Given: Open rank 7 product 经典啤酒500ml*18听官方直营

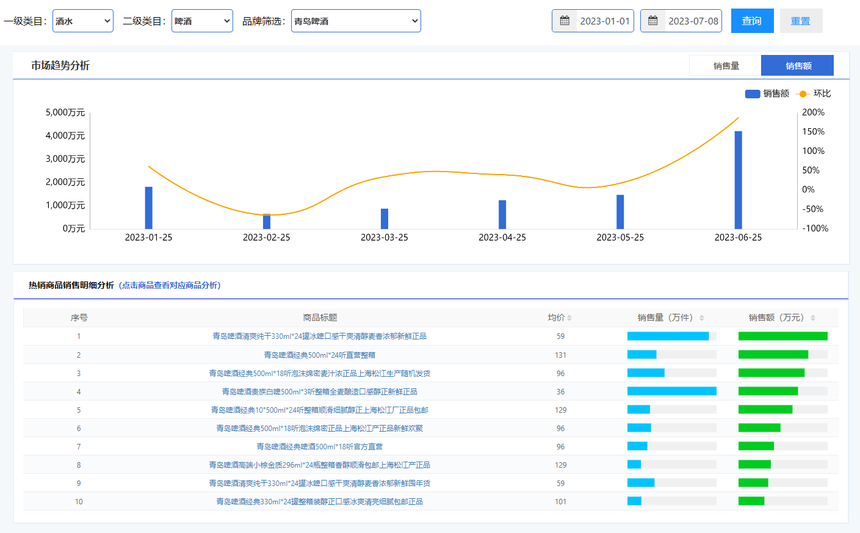Looking at the screenshot, I should (x=320, y=446).
